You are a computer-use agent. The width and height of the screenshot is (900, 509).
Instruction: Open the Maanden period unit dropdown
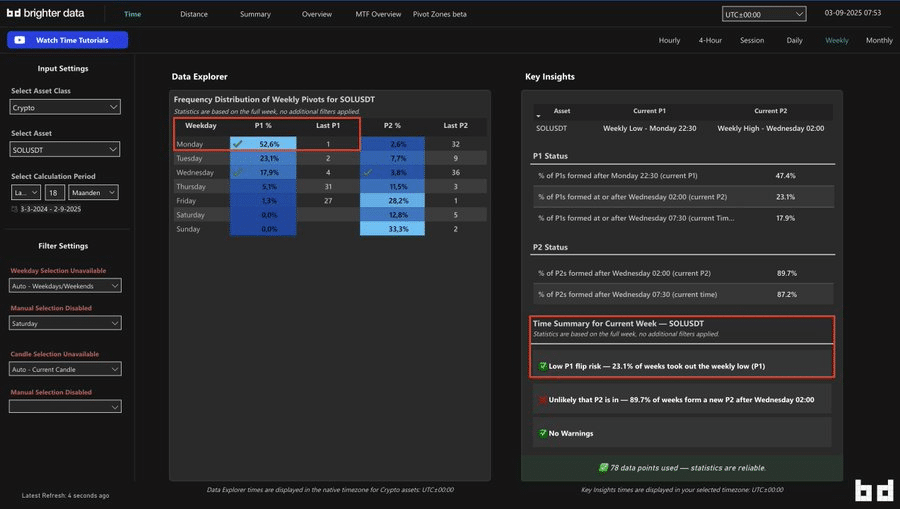pyautogui.click(x=94, y=192)
